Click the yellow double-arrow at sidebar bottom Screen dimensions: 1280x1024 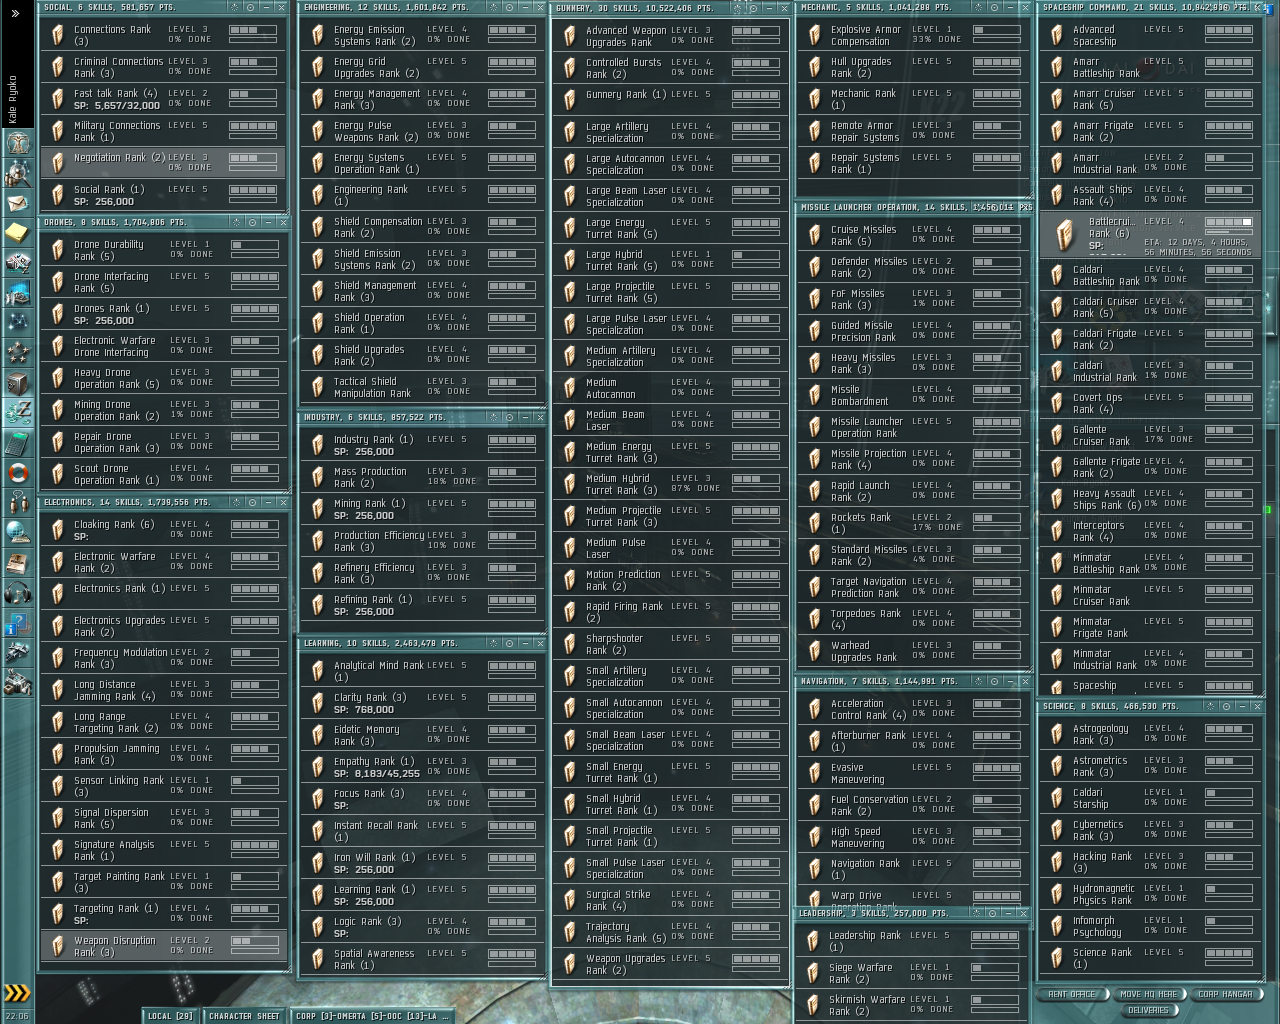pyautogui.click(x=17, y=993)
